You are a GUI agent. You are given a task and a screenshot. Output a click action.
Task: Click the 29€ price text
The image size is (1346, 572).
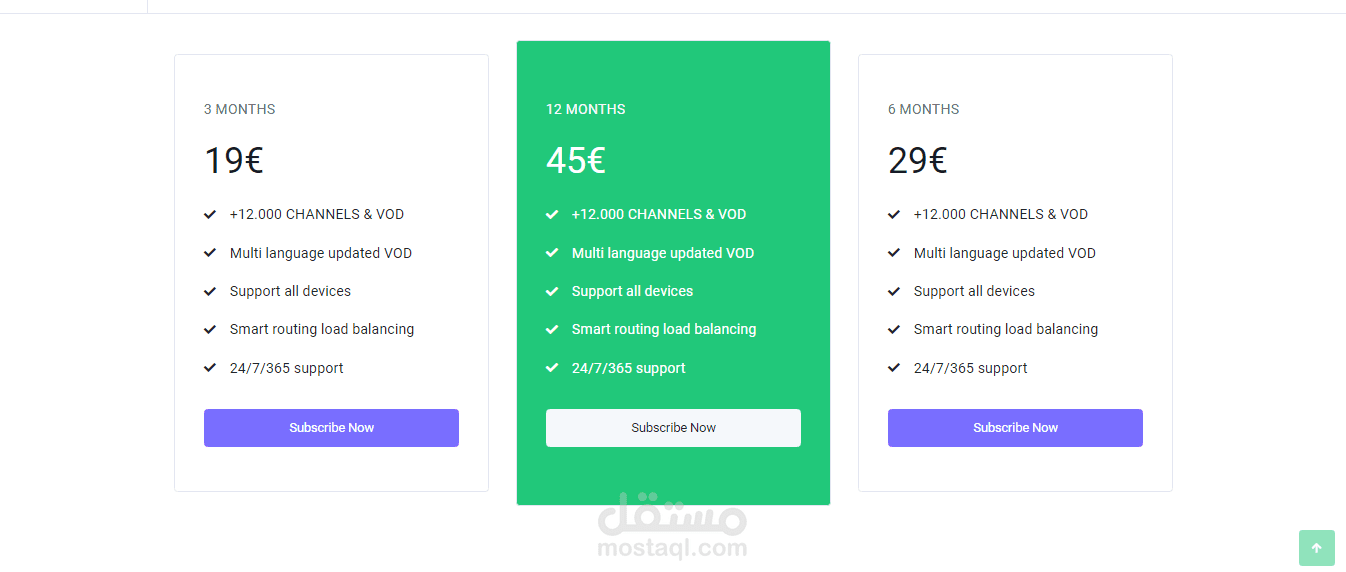(x=918, y=160)
